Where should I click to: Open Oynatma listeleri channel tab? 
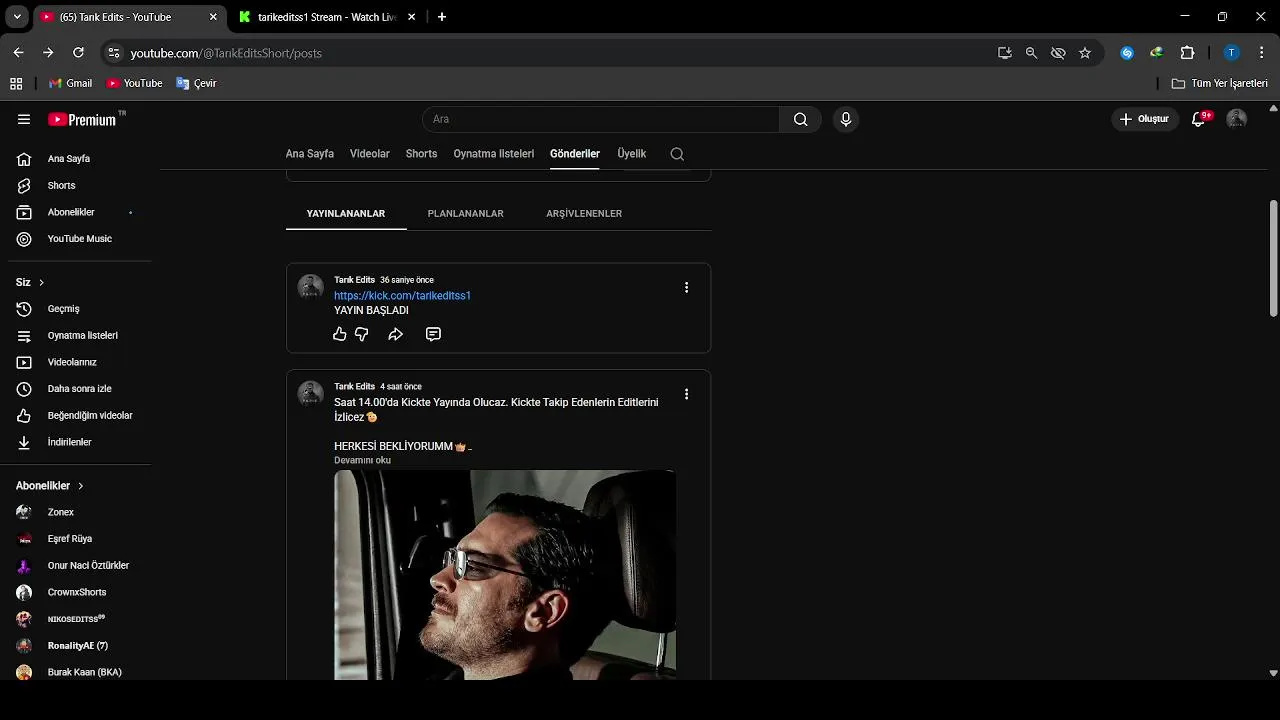pyautogui.click(x=494, y=154)
